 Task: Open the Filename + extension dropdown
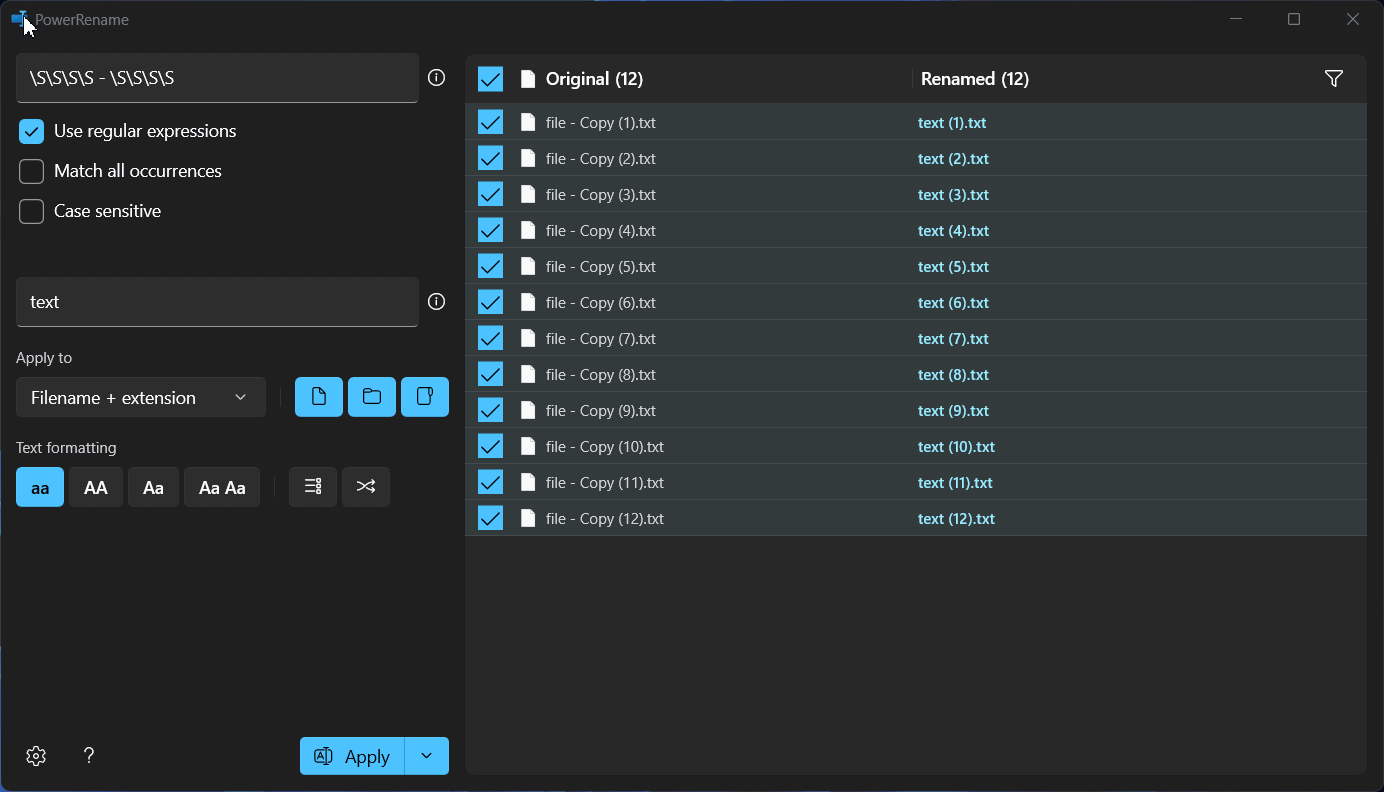point(141,397)
